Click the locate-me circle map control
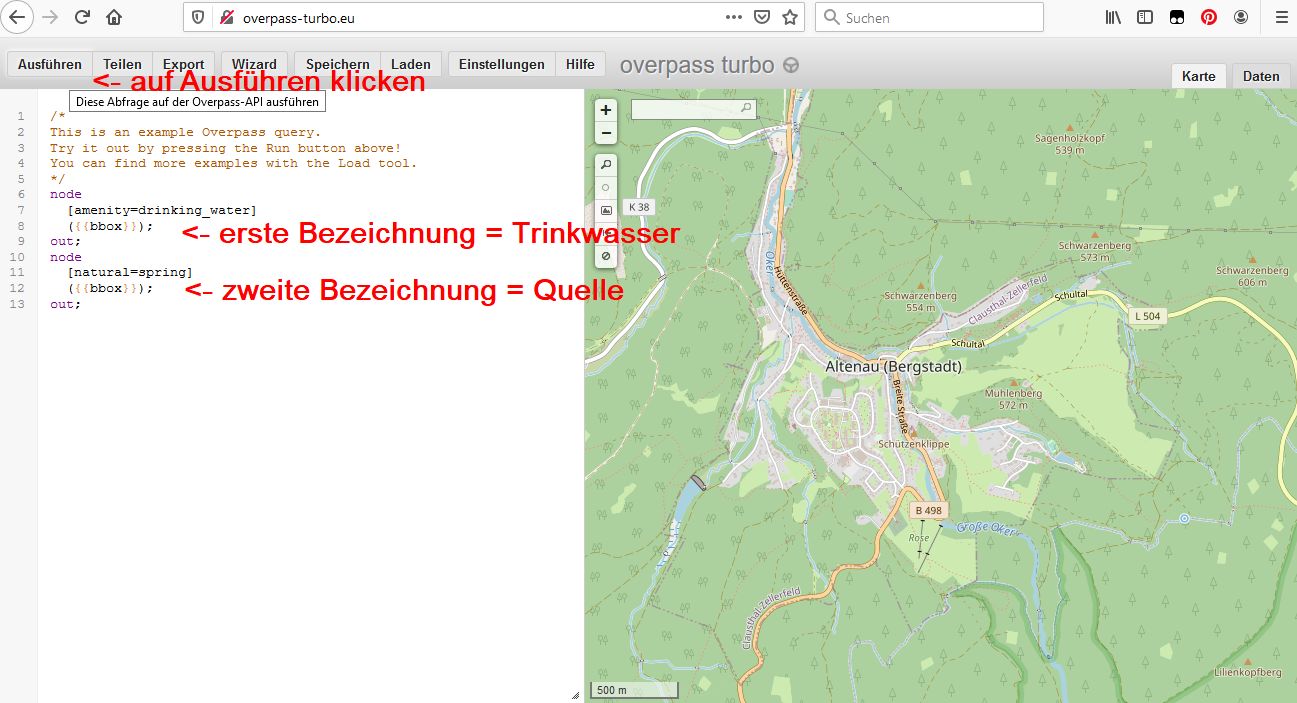Screen dimensions: 1297x703 [605, 187]
